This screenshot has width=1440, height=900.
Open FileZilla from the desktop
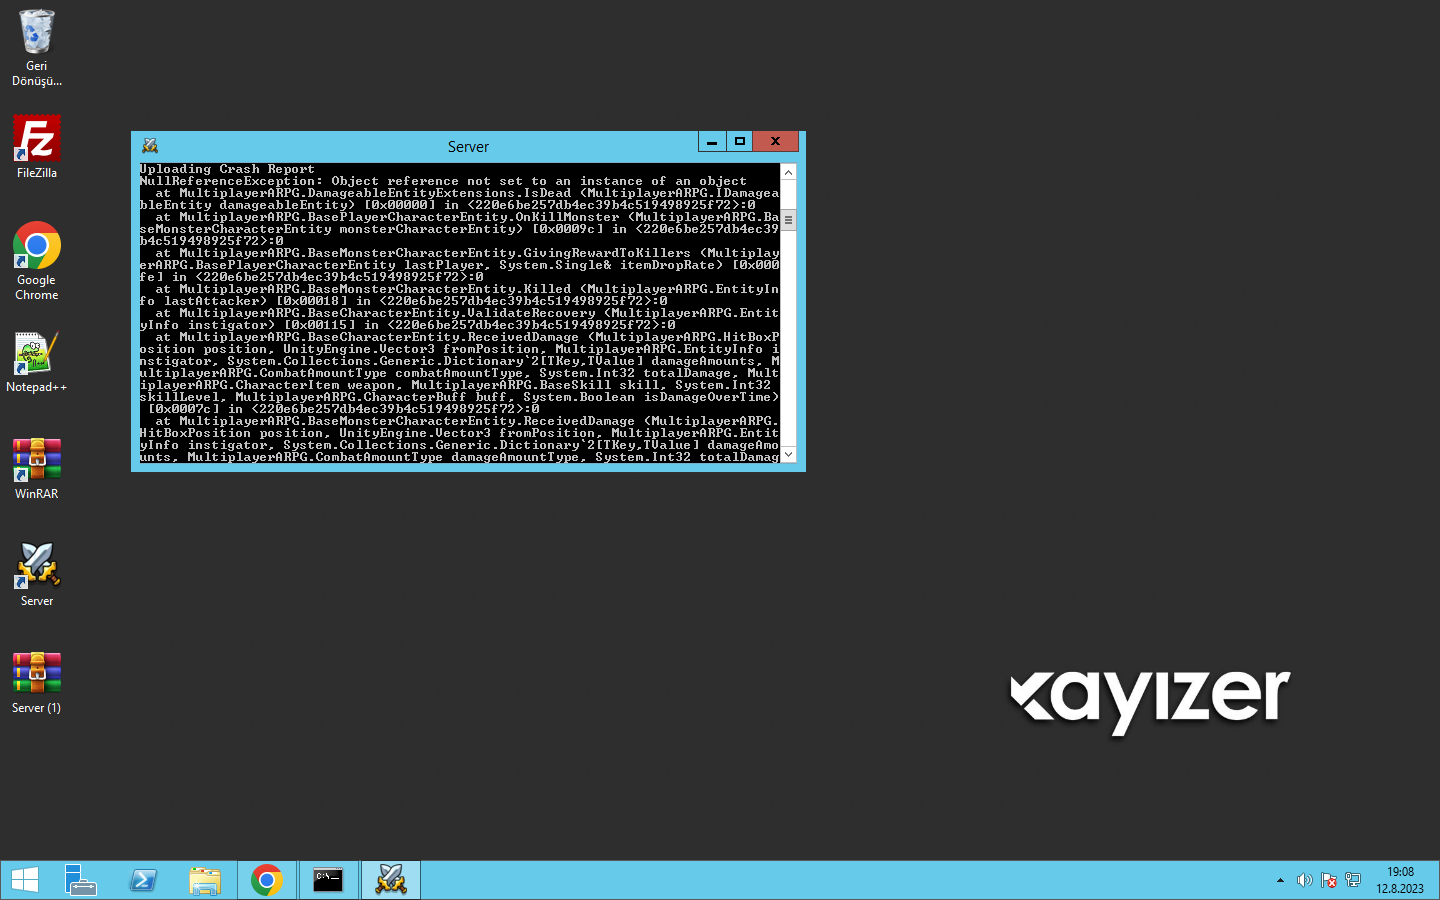click(x=36, y=138)
